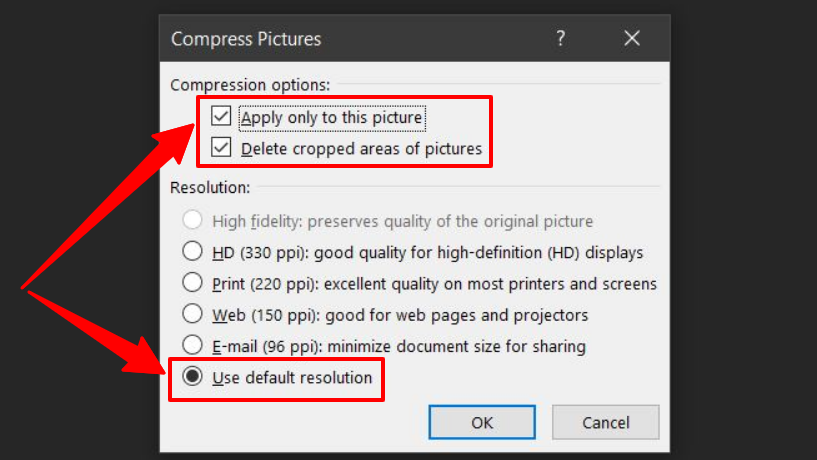Viewport: 817px width, 460px height.
Task: Close the Compress Pictures dialog
Action: pos(632,39)
